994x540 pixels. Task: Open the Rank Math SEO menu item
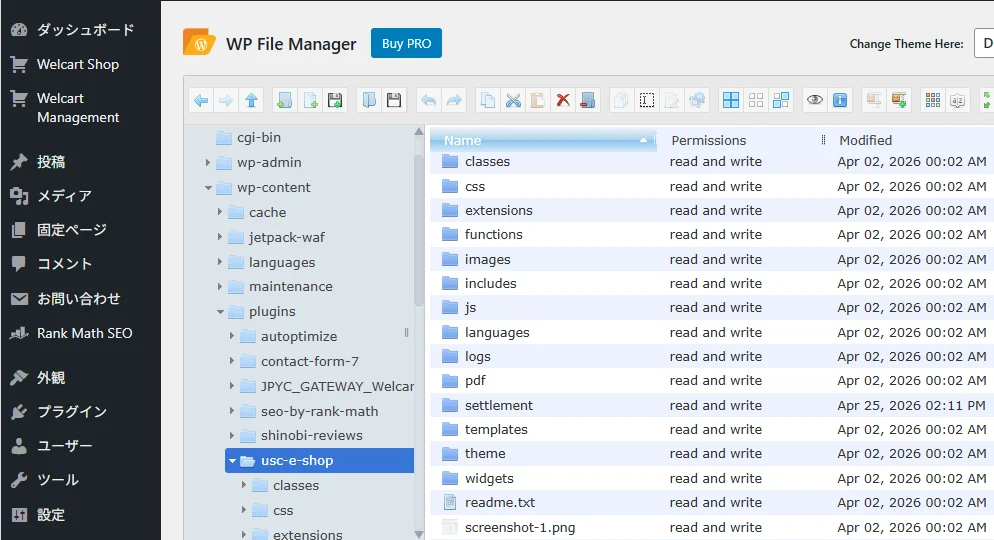(x=81, y=333)
